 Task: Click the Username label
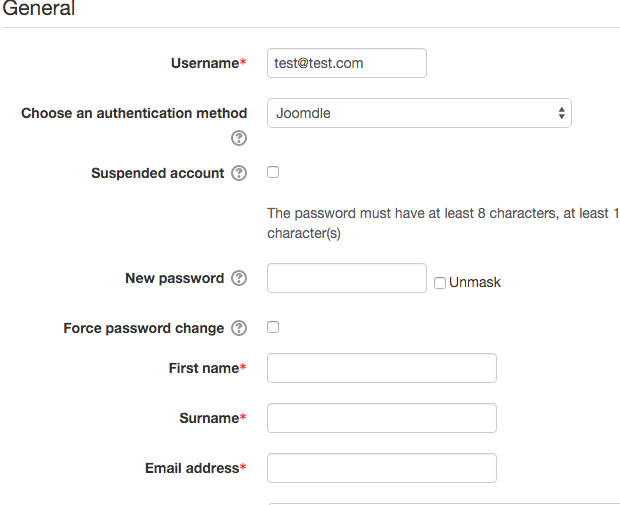click(205, 63)
